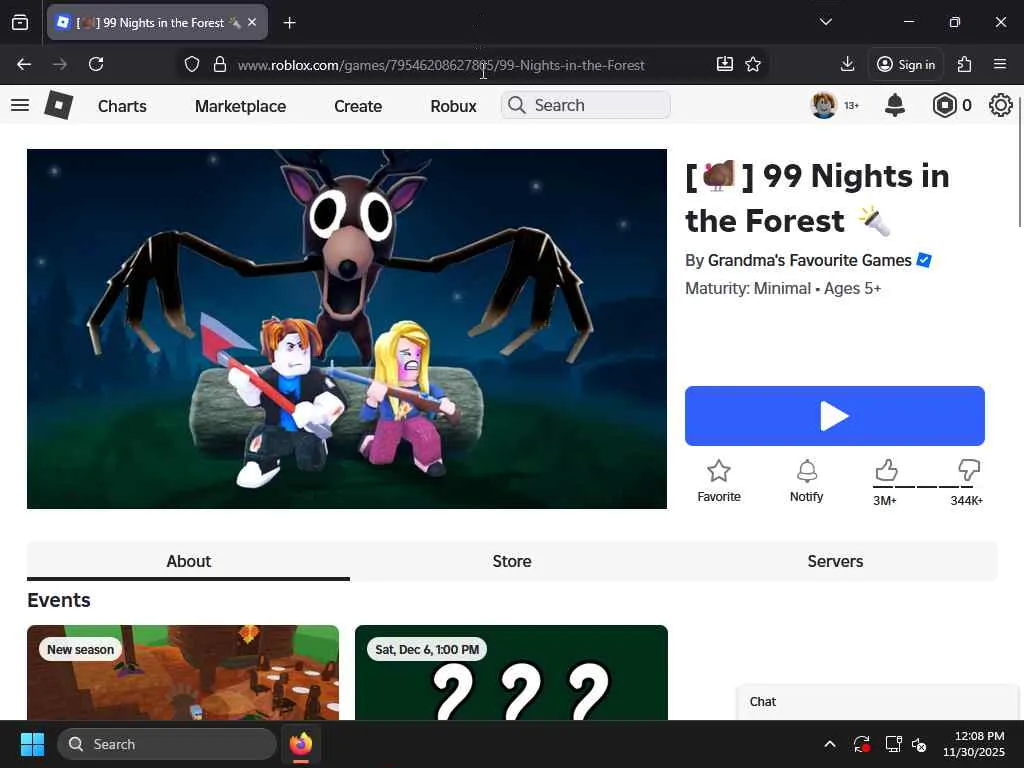Open the network status tray icon
This screenshot has width=1024, height=768.
[893, 744]
